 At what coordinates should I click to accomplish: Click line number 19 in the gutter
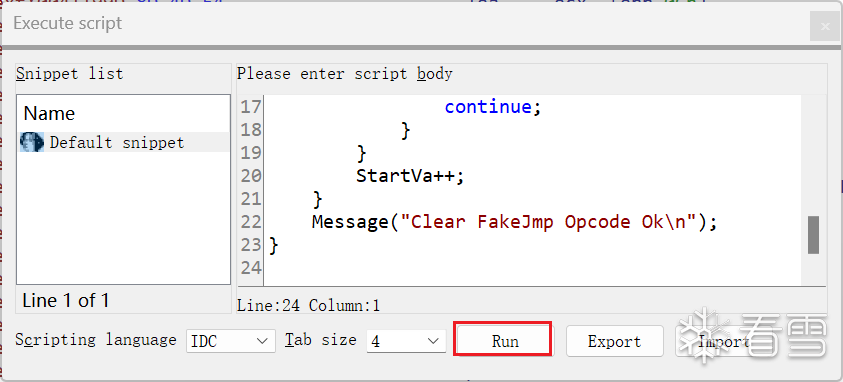pos(251,153)
